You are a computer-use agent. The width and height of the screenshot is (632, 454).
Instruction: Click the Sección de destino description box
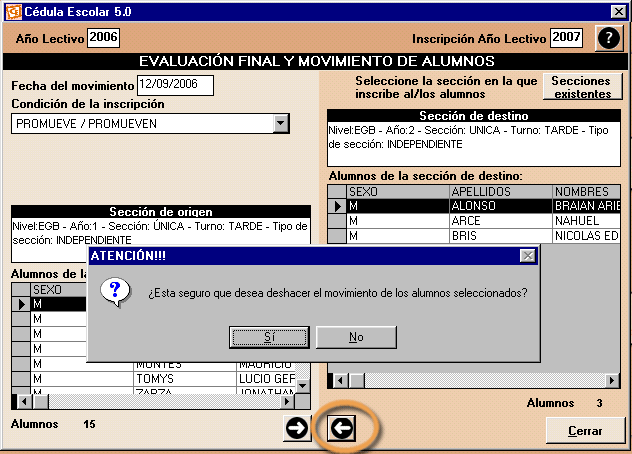click(474, 144)
